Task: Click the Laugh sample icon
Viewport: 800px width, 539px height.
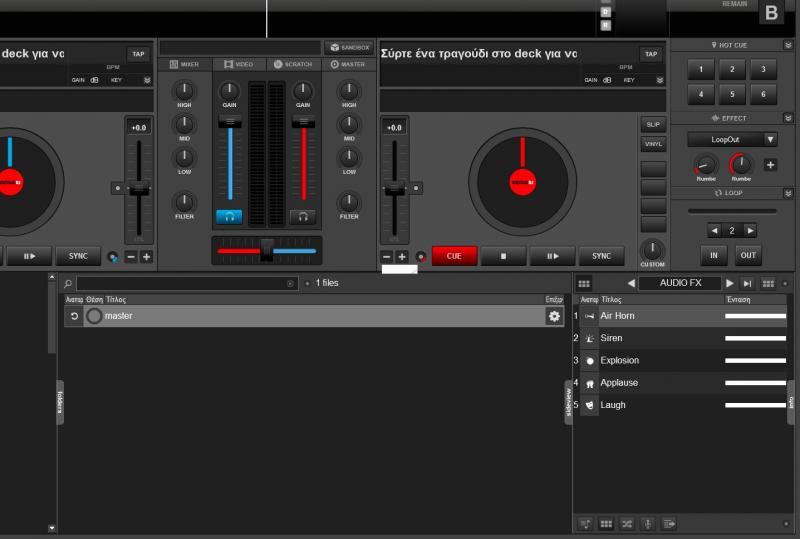Action: click(590, 405)
